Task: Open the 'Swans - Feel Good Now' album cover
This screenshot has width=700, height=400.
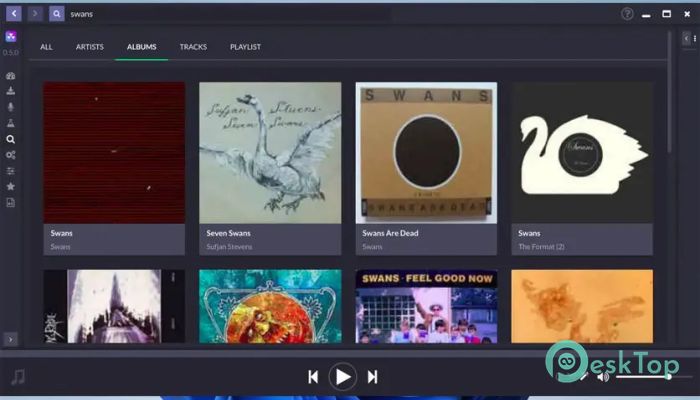Action: pyautogui.click(x=426, y=306)
